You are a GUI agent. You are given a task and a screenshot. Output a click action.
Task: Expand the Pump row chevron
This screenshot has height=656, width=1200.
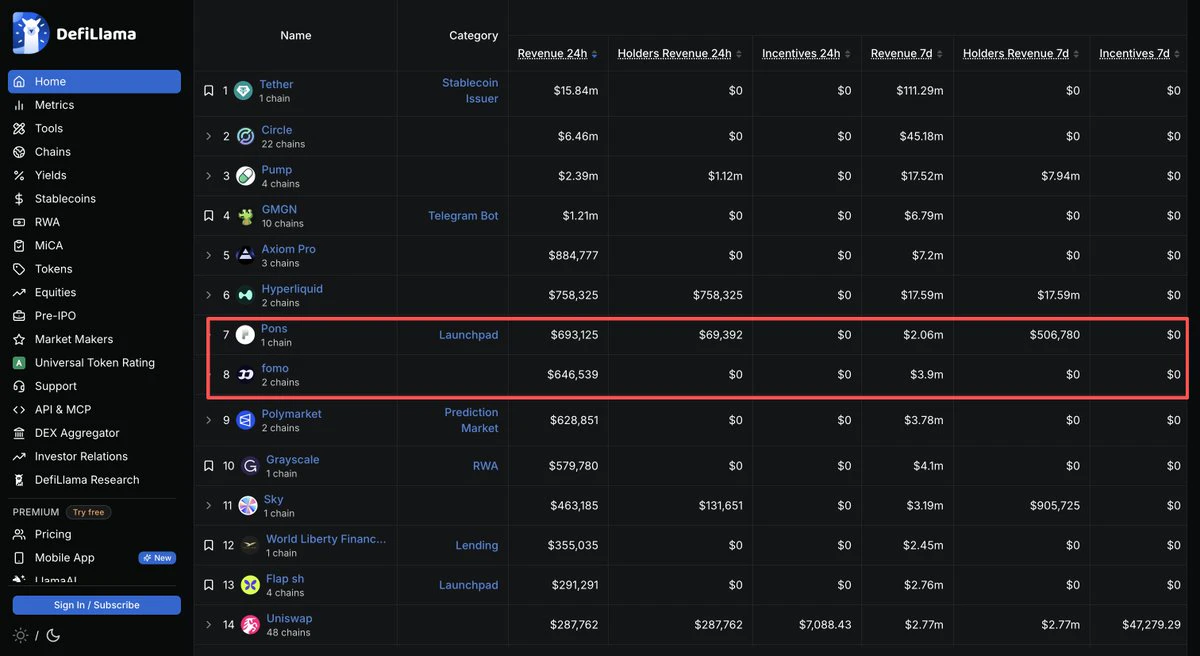point(209,176)
